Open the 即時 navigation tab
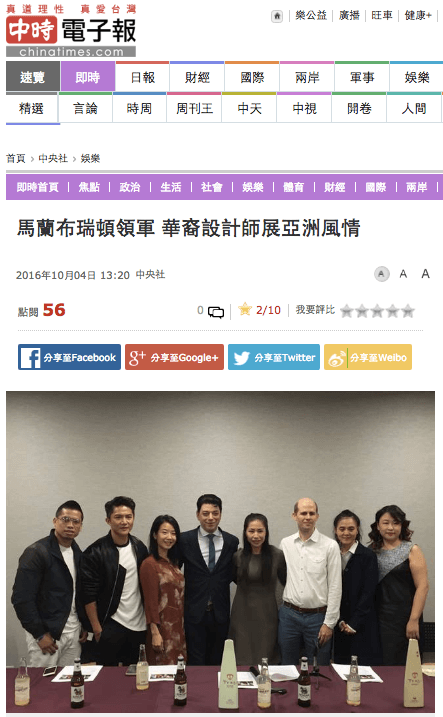Image resolution: width=443 pixels, height=717 pixels. pos(87,77)
